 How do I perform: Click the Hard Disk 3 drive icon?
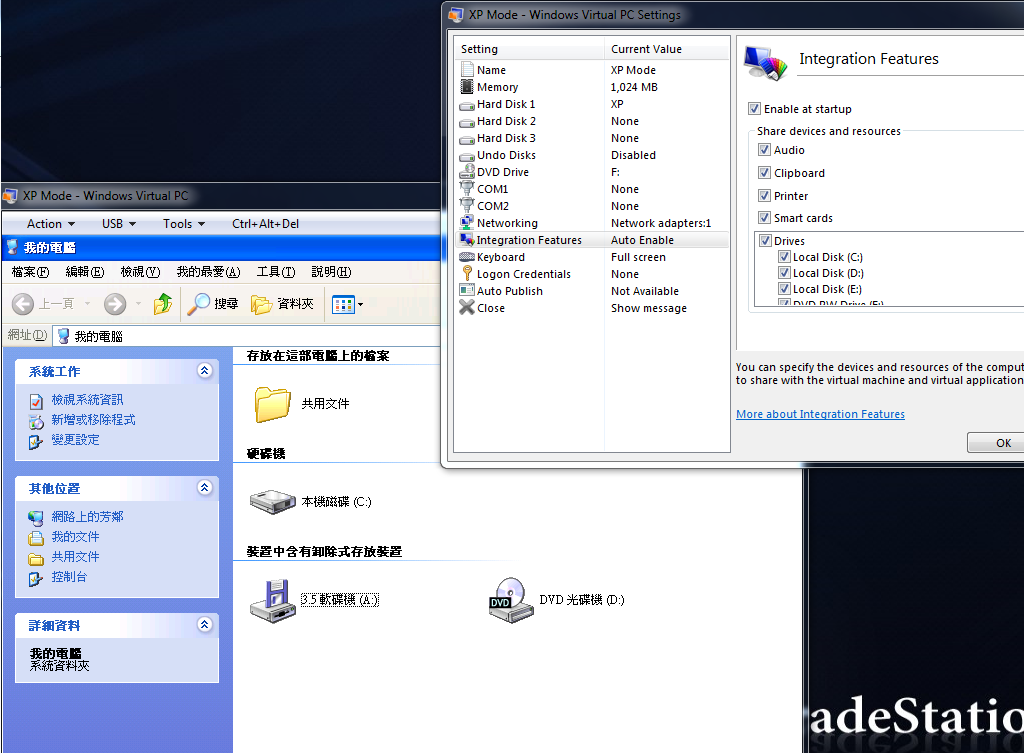click(467, 138)
